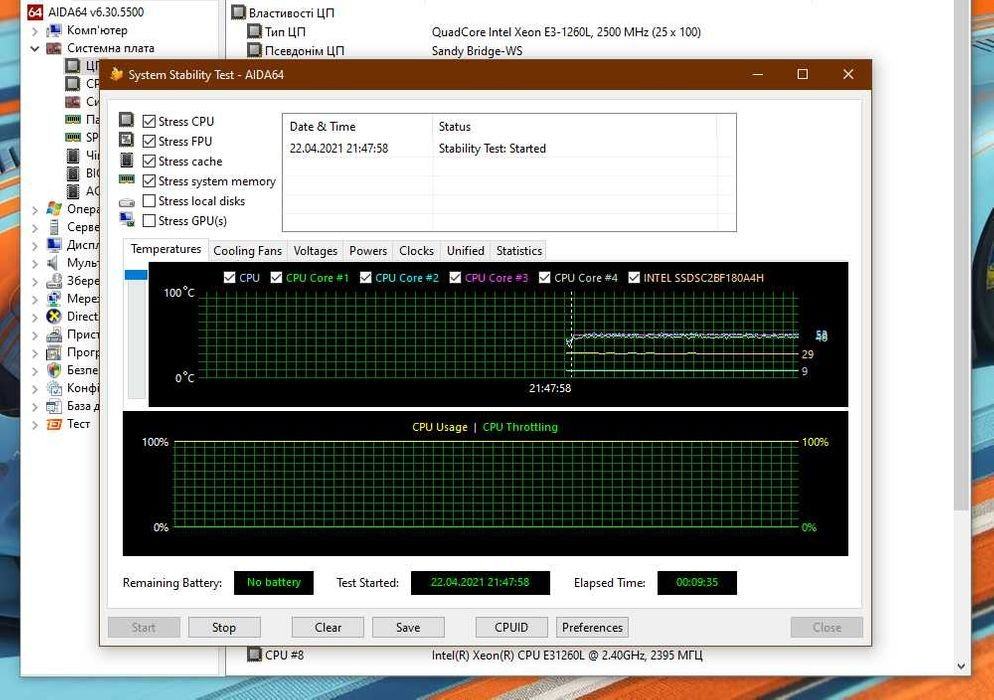Click the Stress local disks drive icon

127,202
